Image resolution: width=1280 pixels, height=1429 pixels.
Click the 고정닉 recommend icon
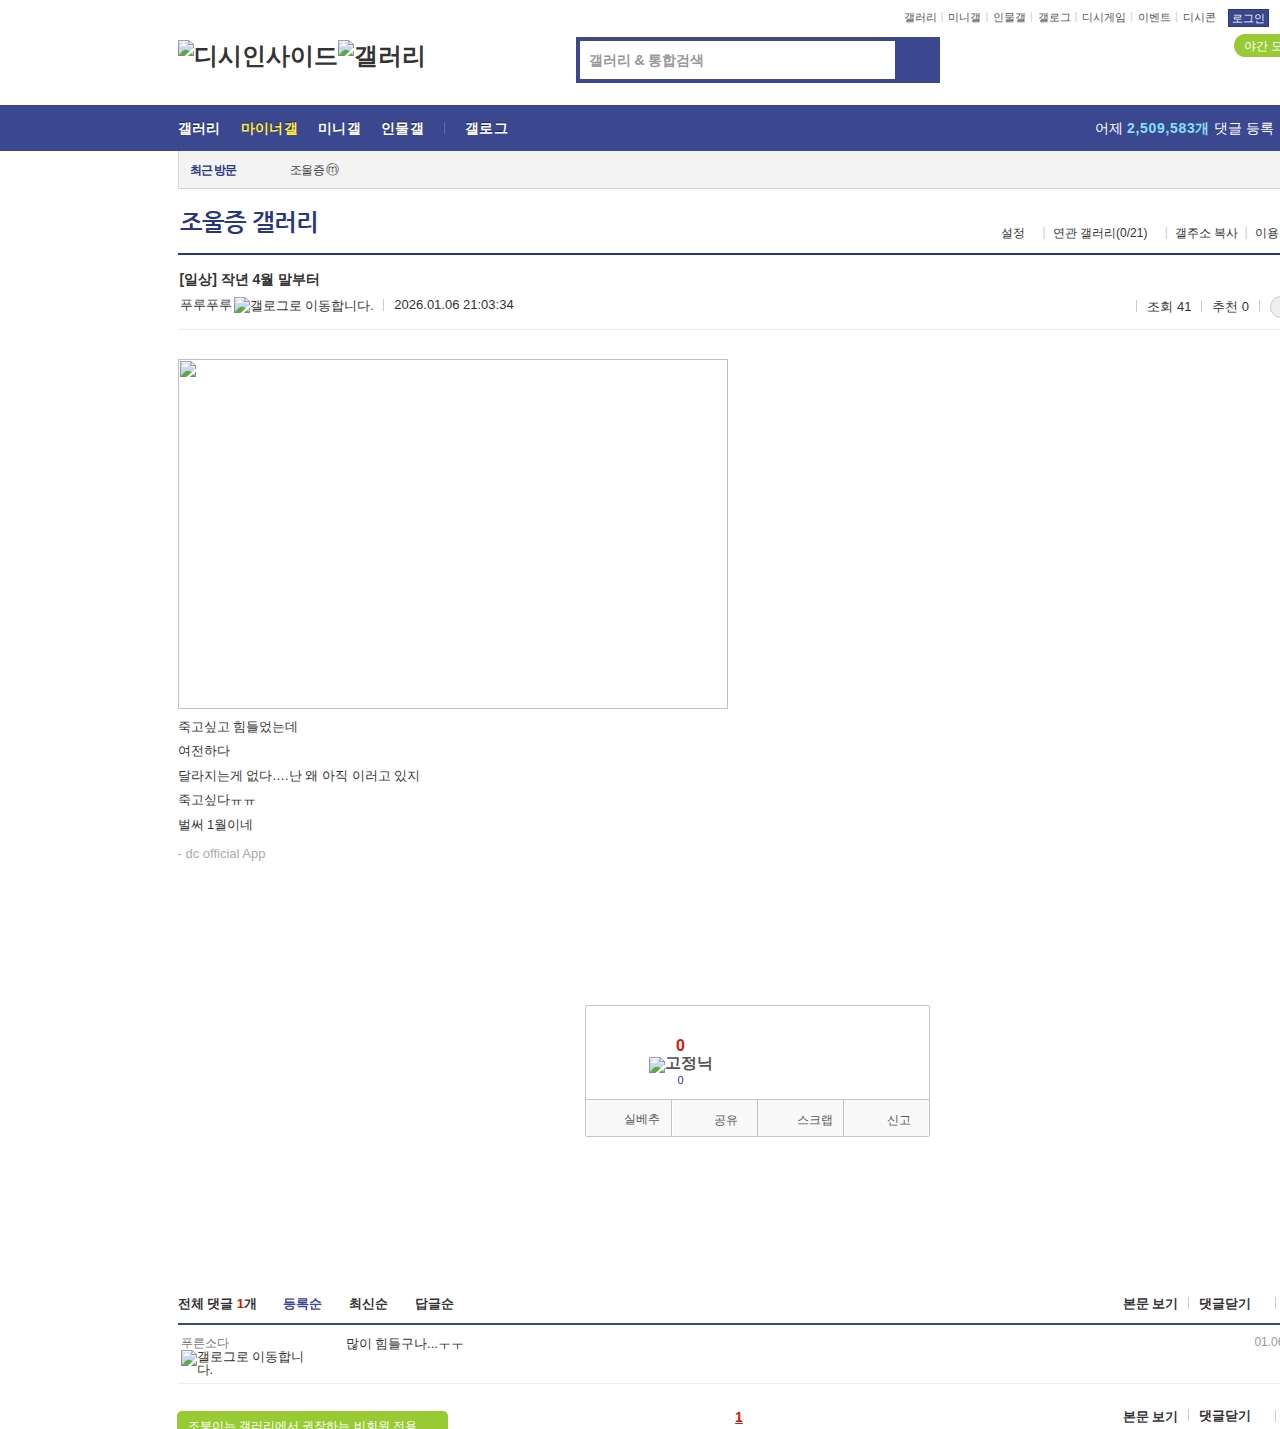(680, 1064)
